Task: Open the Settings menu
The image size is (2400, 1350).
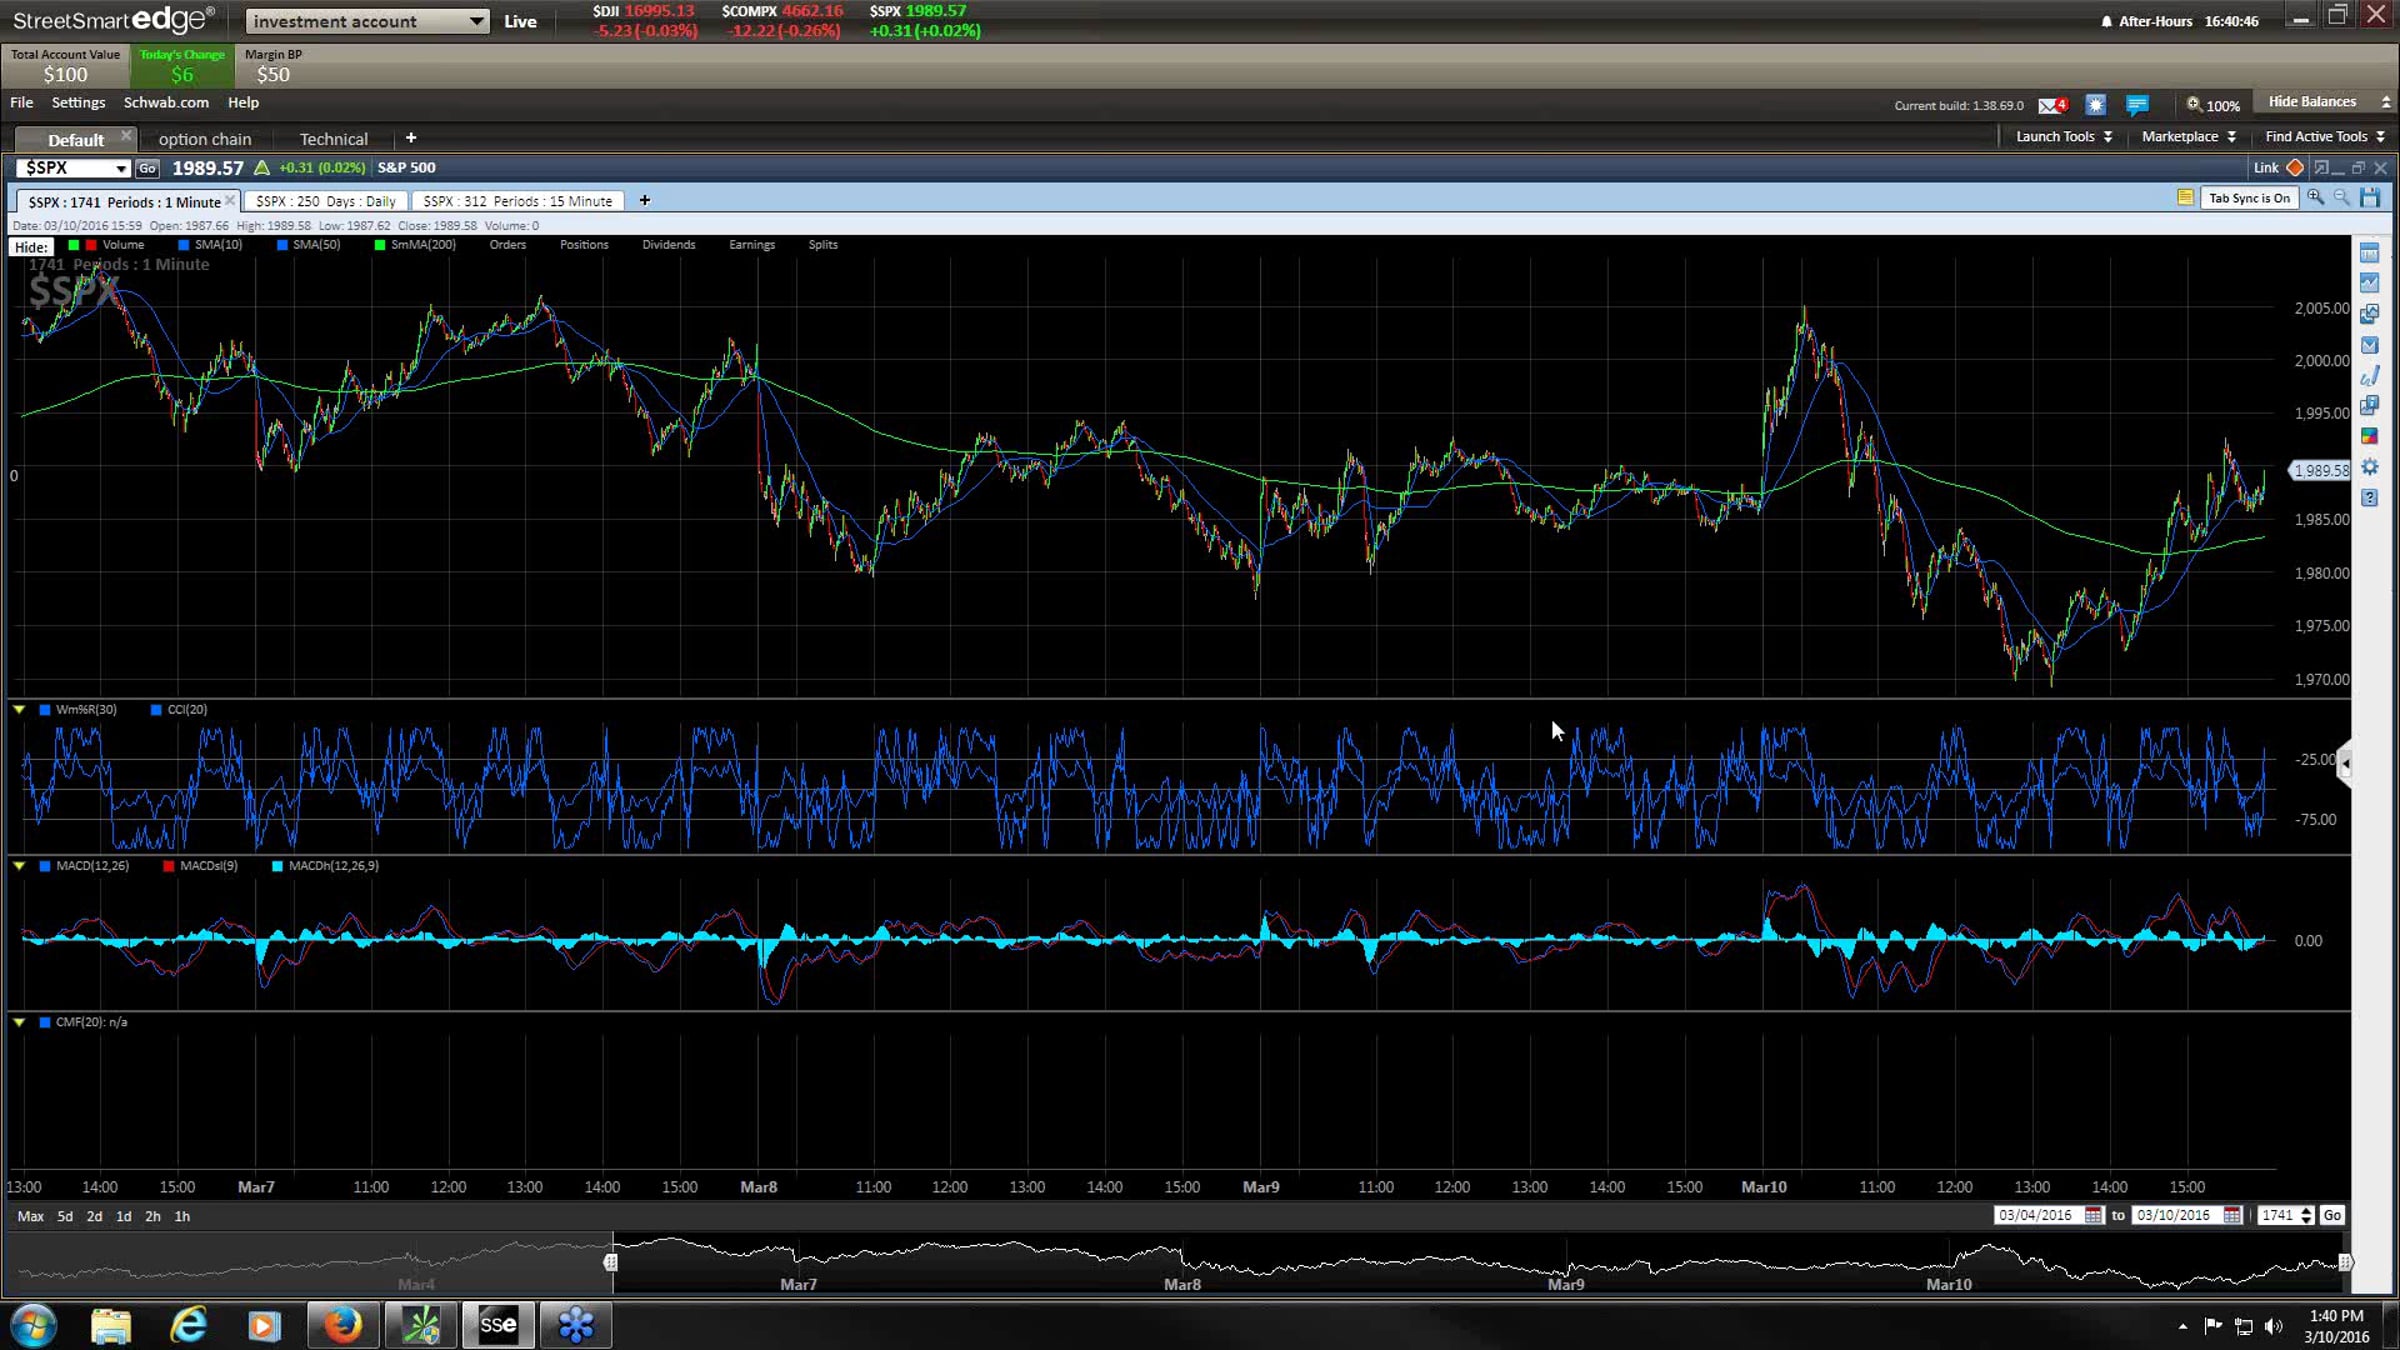Action: pos(78,102)
